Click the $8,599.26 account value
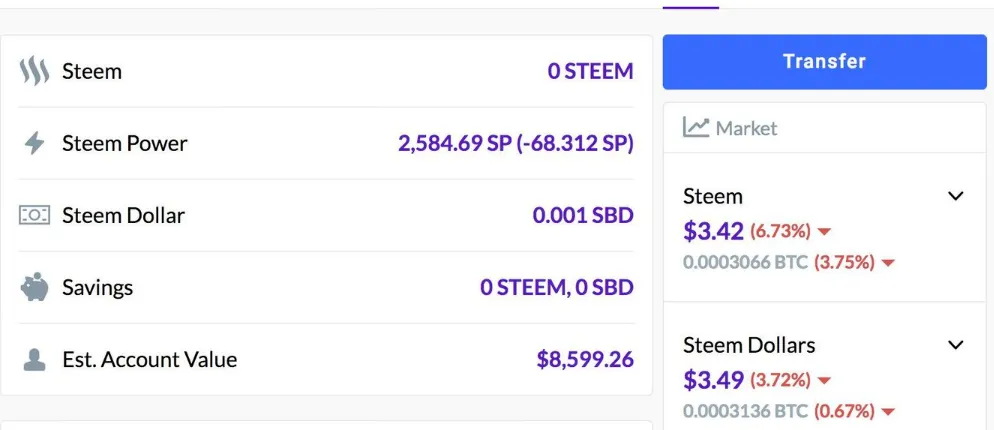The width and height of the screenshot is (994, 430). [x=585, y=360]
